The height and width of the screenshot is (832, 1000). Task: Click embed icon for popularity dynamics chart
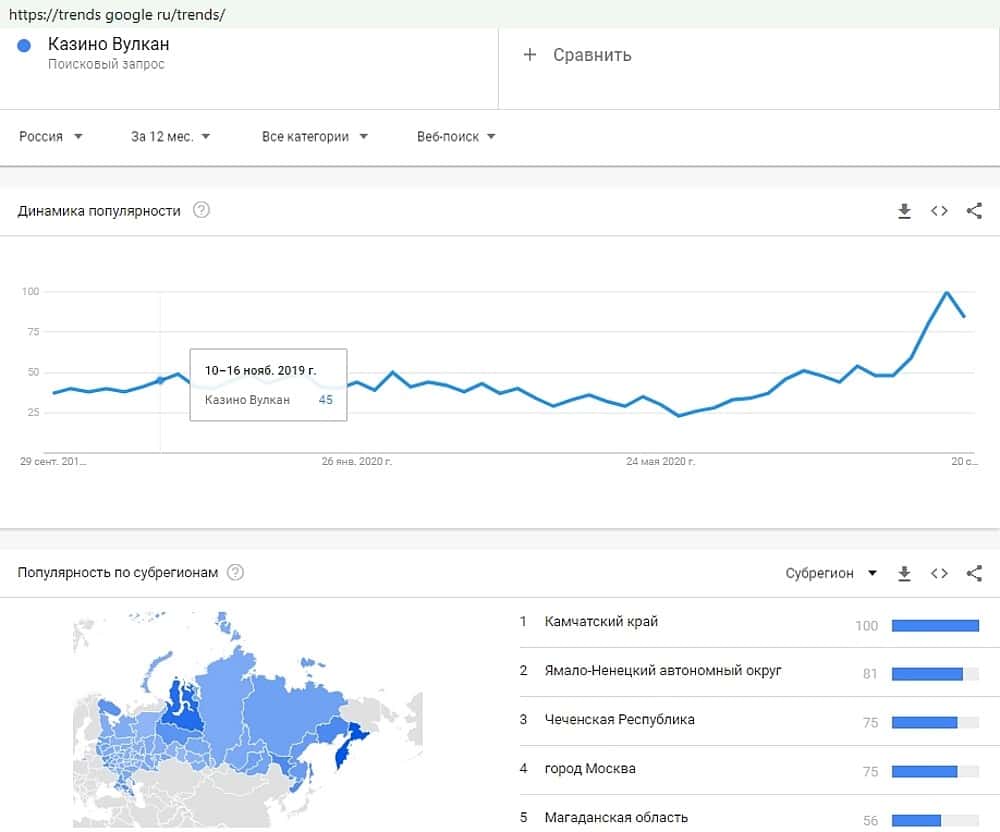pos(939,211)
